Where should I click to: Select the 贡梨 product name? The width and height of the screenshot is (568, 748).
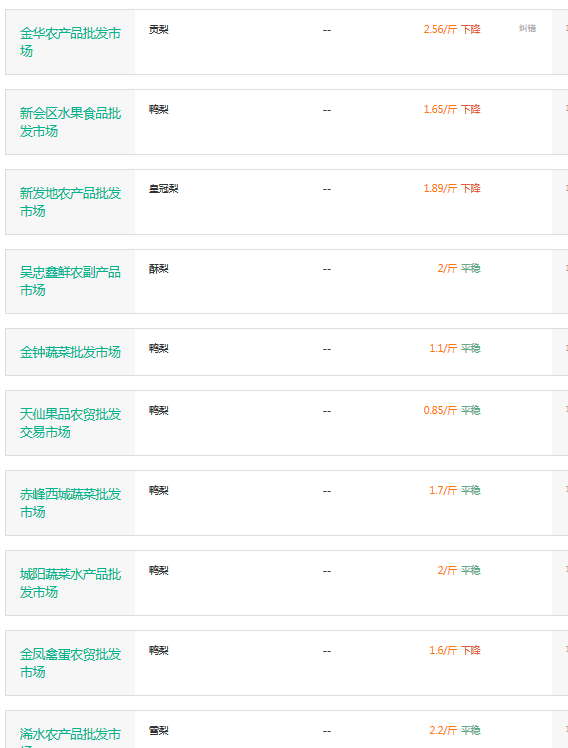coord(158,30)
